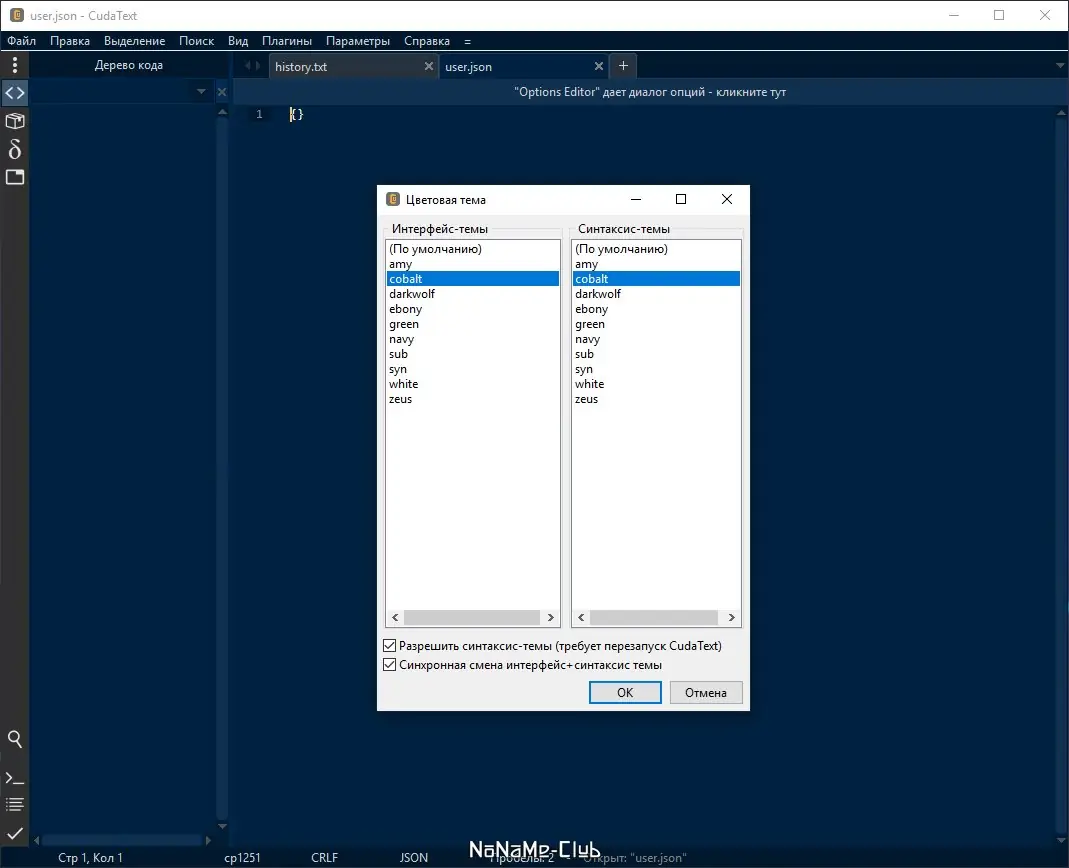Image resolution: width=1069 pixels, height=868 pixels.
Task: Click the code tree vertical scrollbar
Action: (222, 468)
